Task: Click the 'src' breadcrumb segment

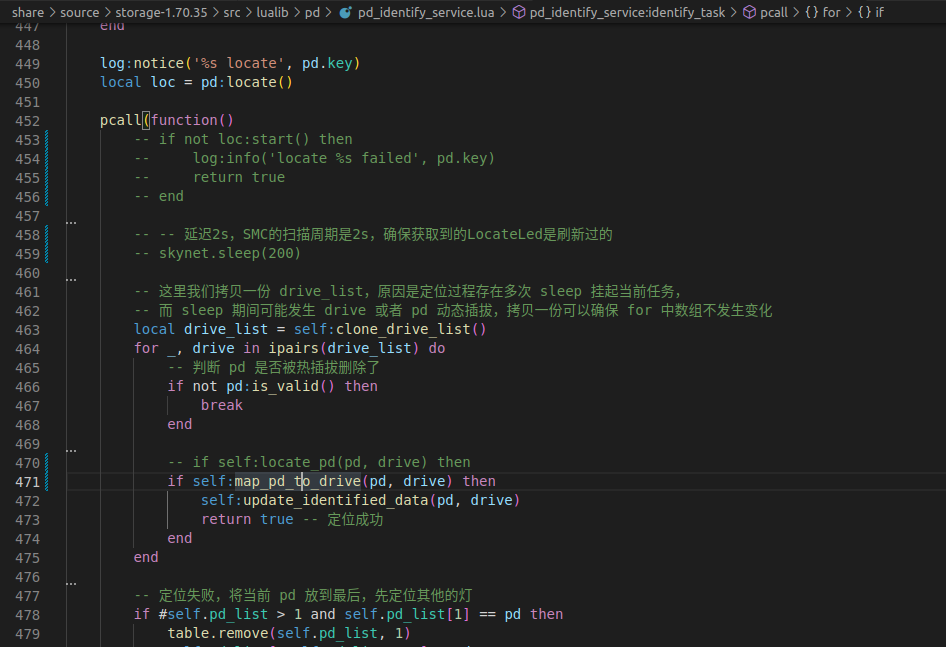Action: (x=232, y=13)
